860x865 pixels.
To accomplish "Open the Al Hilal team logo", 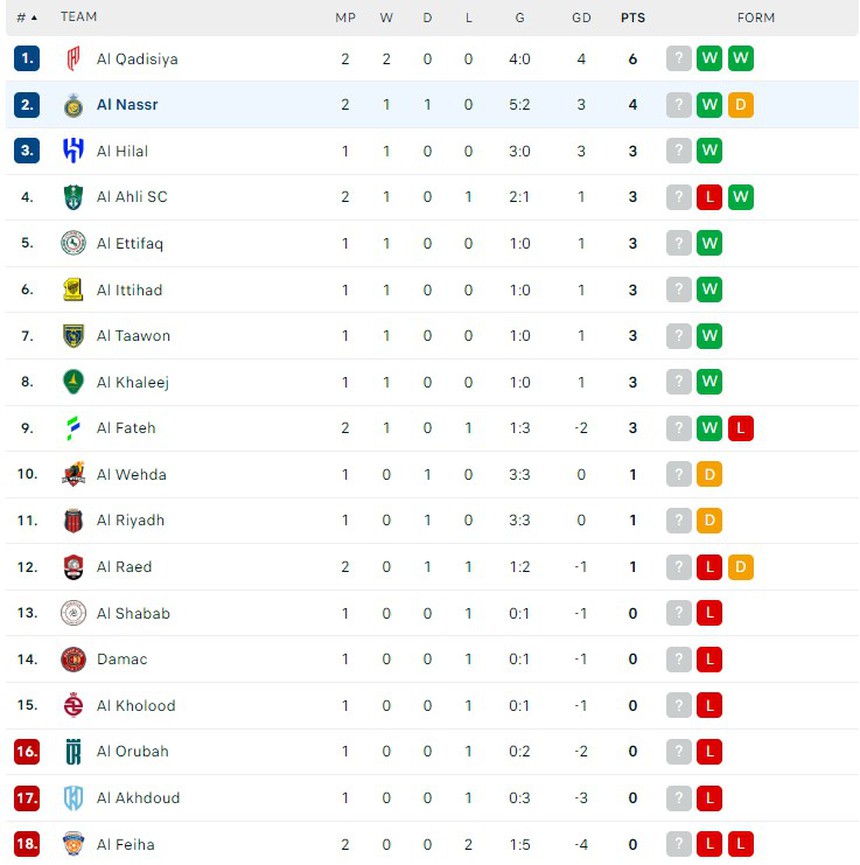I will (73, 151).
